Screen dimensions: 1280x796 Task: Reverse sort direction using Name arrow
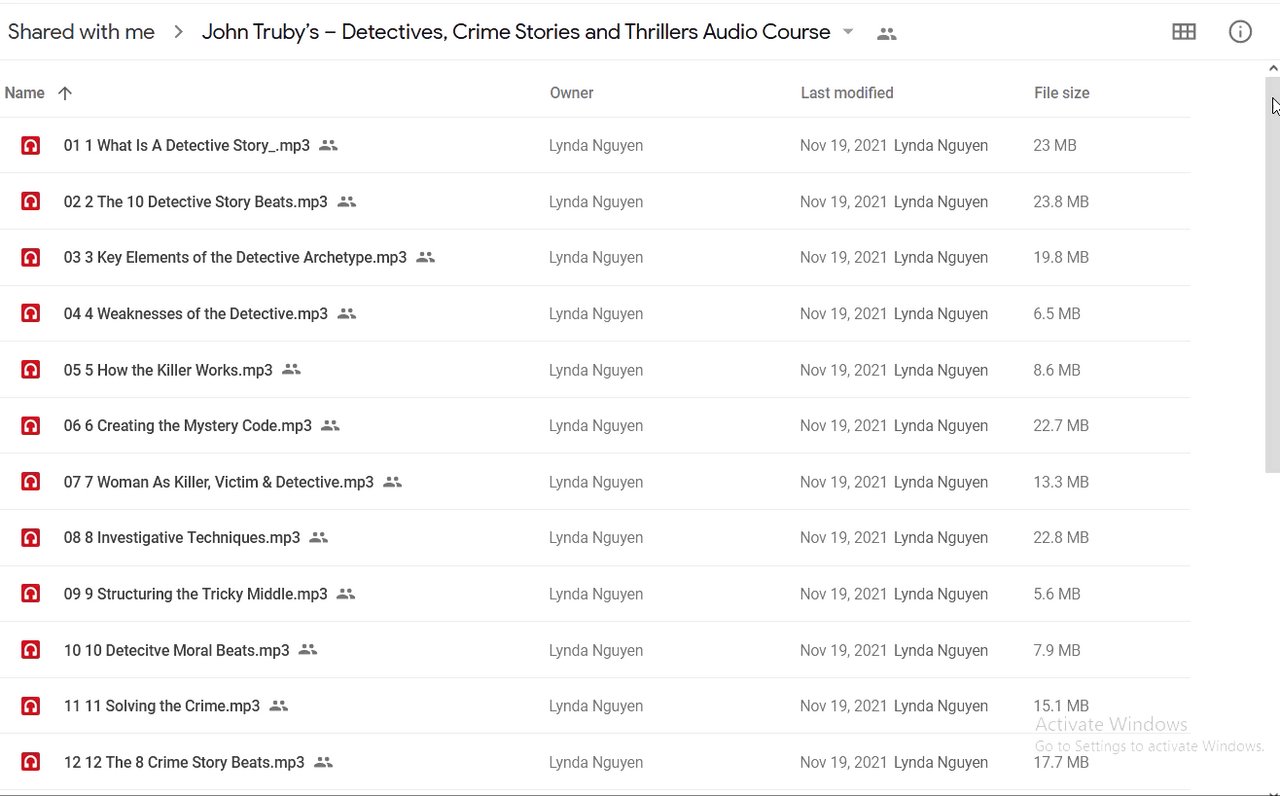(x=65, y=93)
